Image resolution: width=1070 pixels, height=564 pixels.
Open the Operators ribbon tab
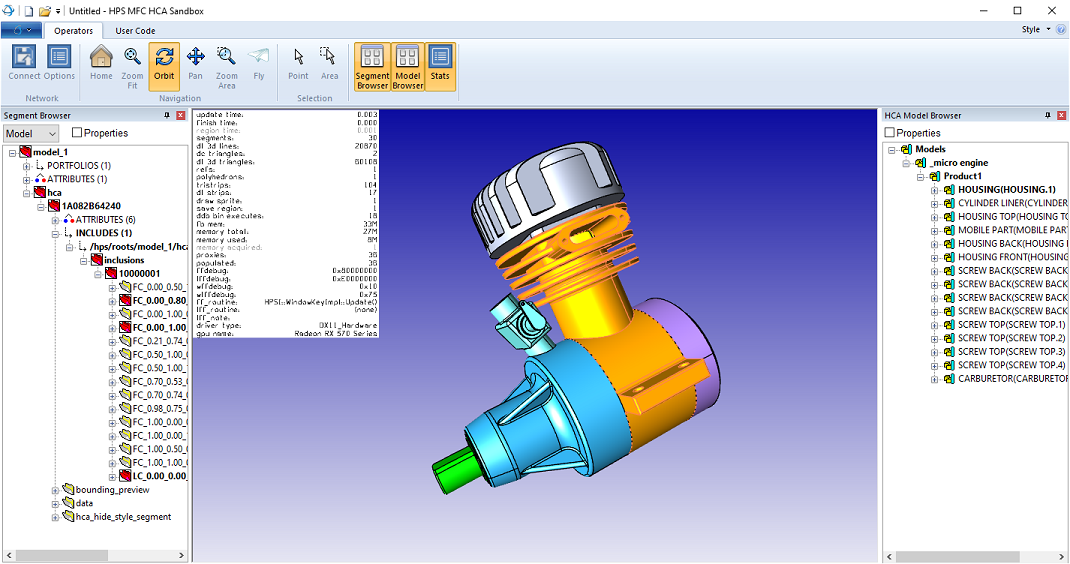pyautogui.click(x=74, y=30)
